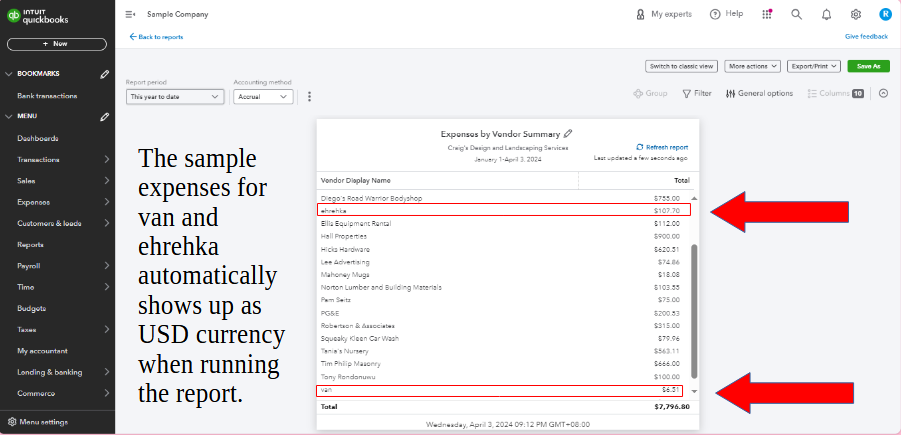Expand the Sales submenu arrow
This screenshot has height=435, width=901.
pyautogui.click(x=107, y=181)
